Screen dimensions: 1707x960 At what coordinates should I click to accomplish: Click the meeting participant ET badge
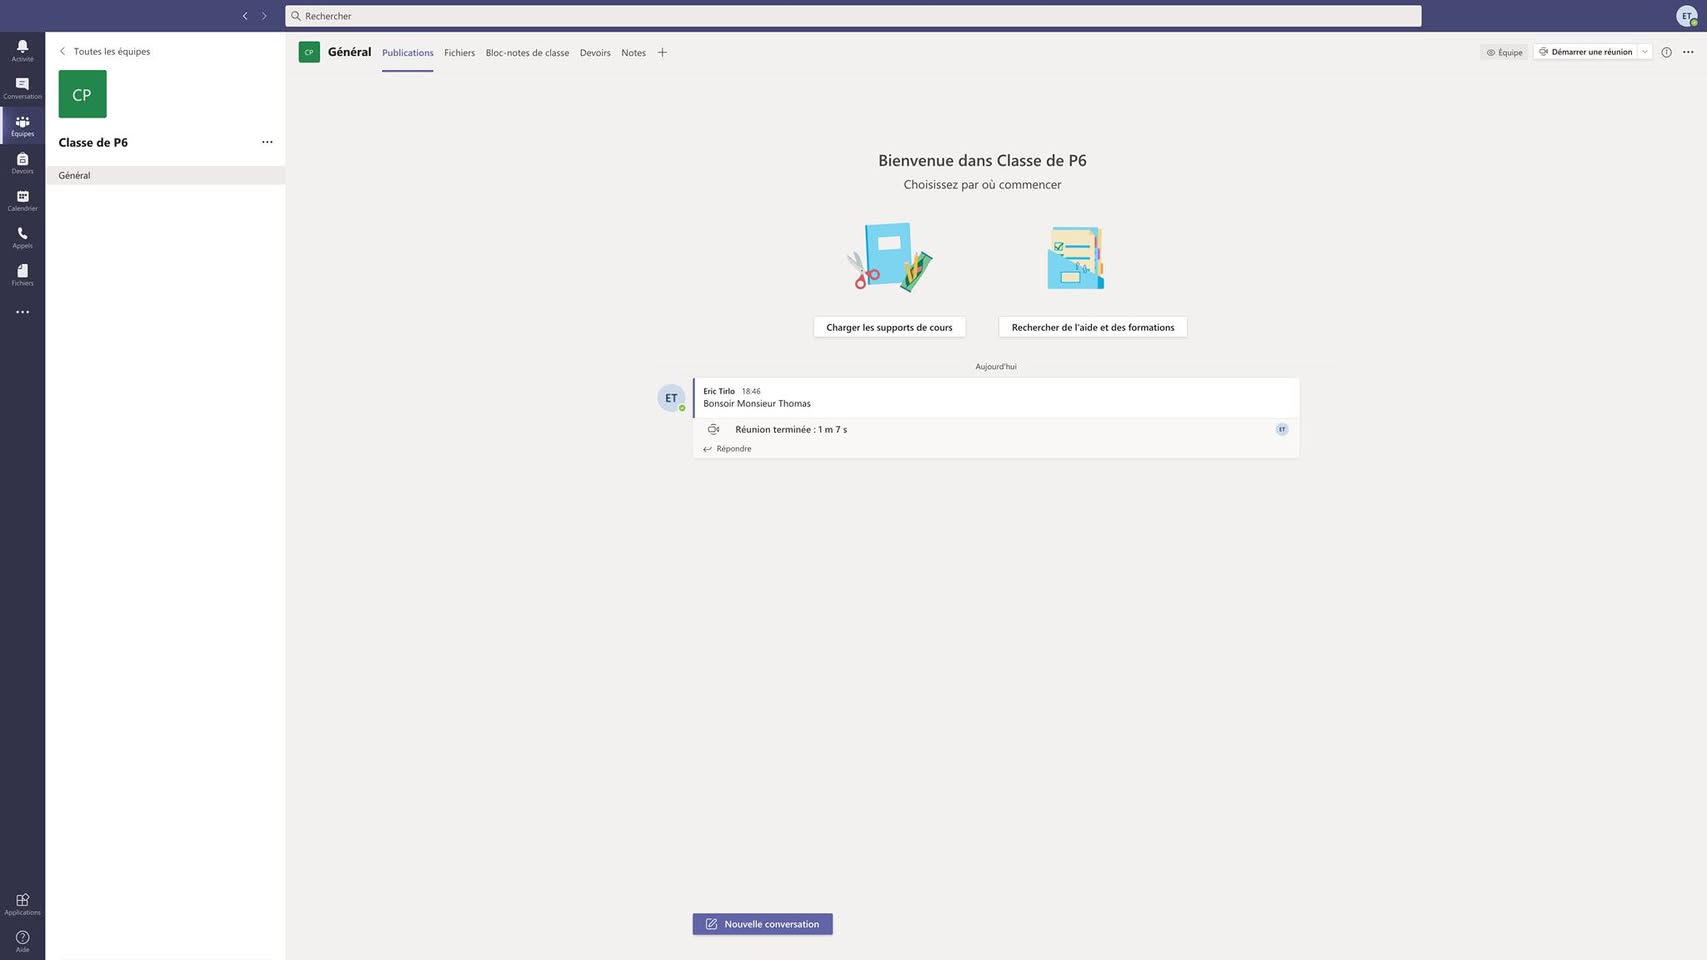[1281, 429]
